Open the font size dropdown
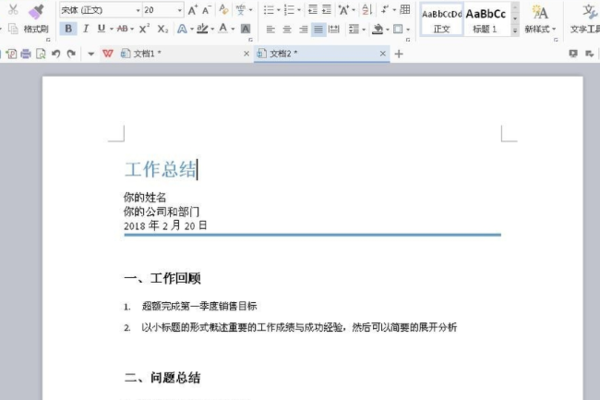Viewport: 600px width, 400px height. 179,10
